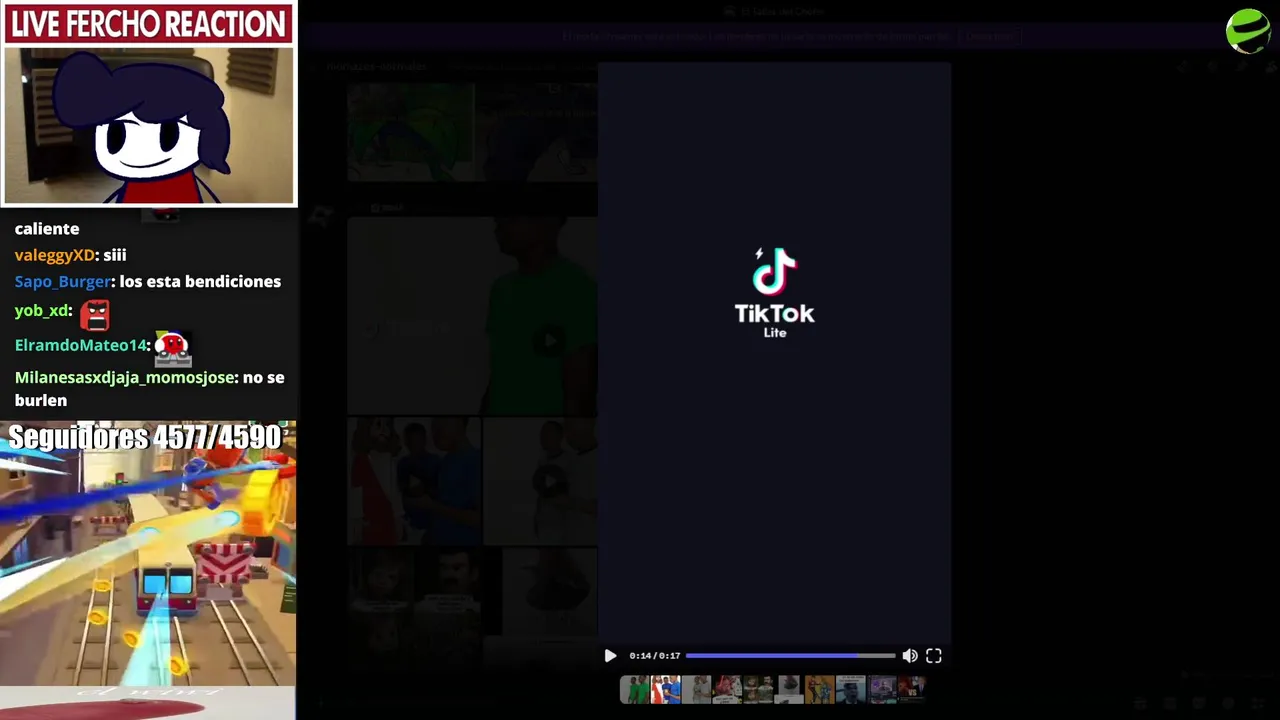Click the angry red emote by yob_xd
1280x720 pixels.
coord(95,314)
